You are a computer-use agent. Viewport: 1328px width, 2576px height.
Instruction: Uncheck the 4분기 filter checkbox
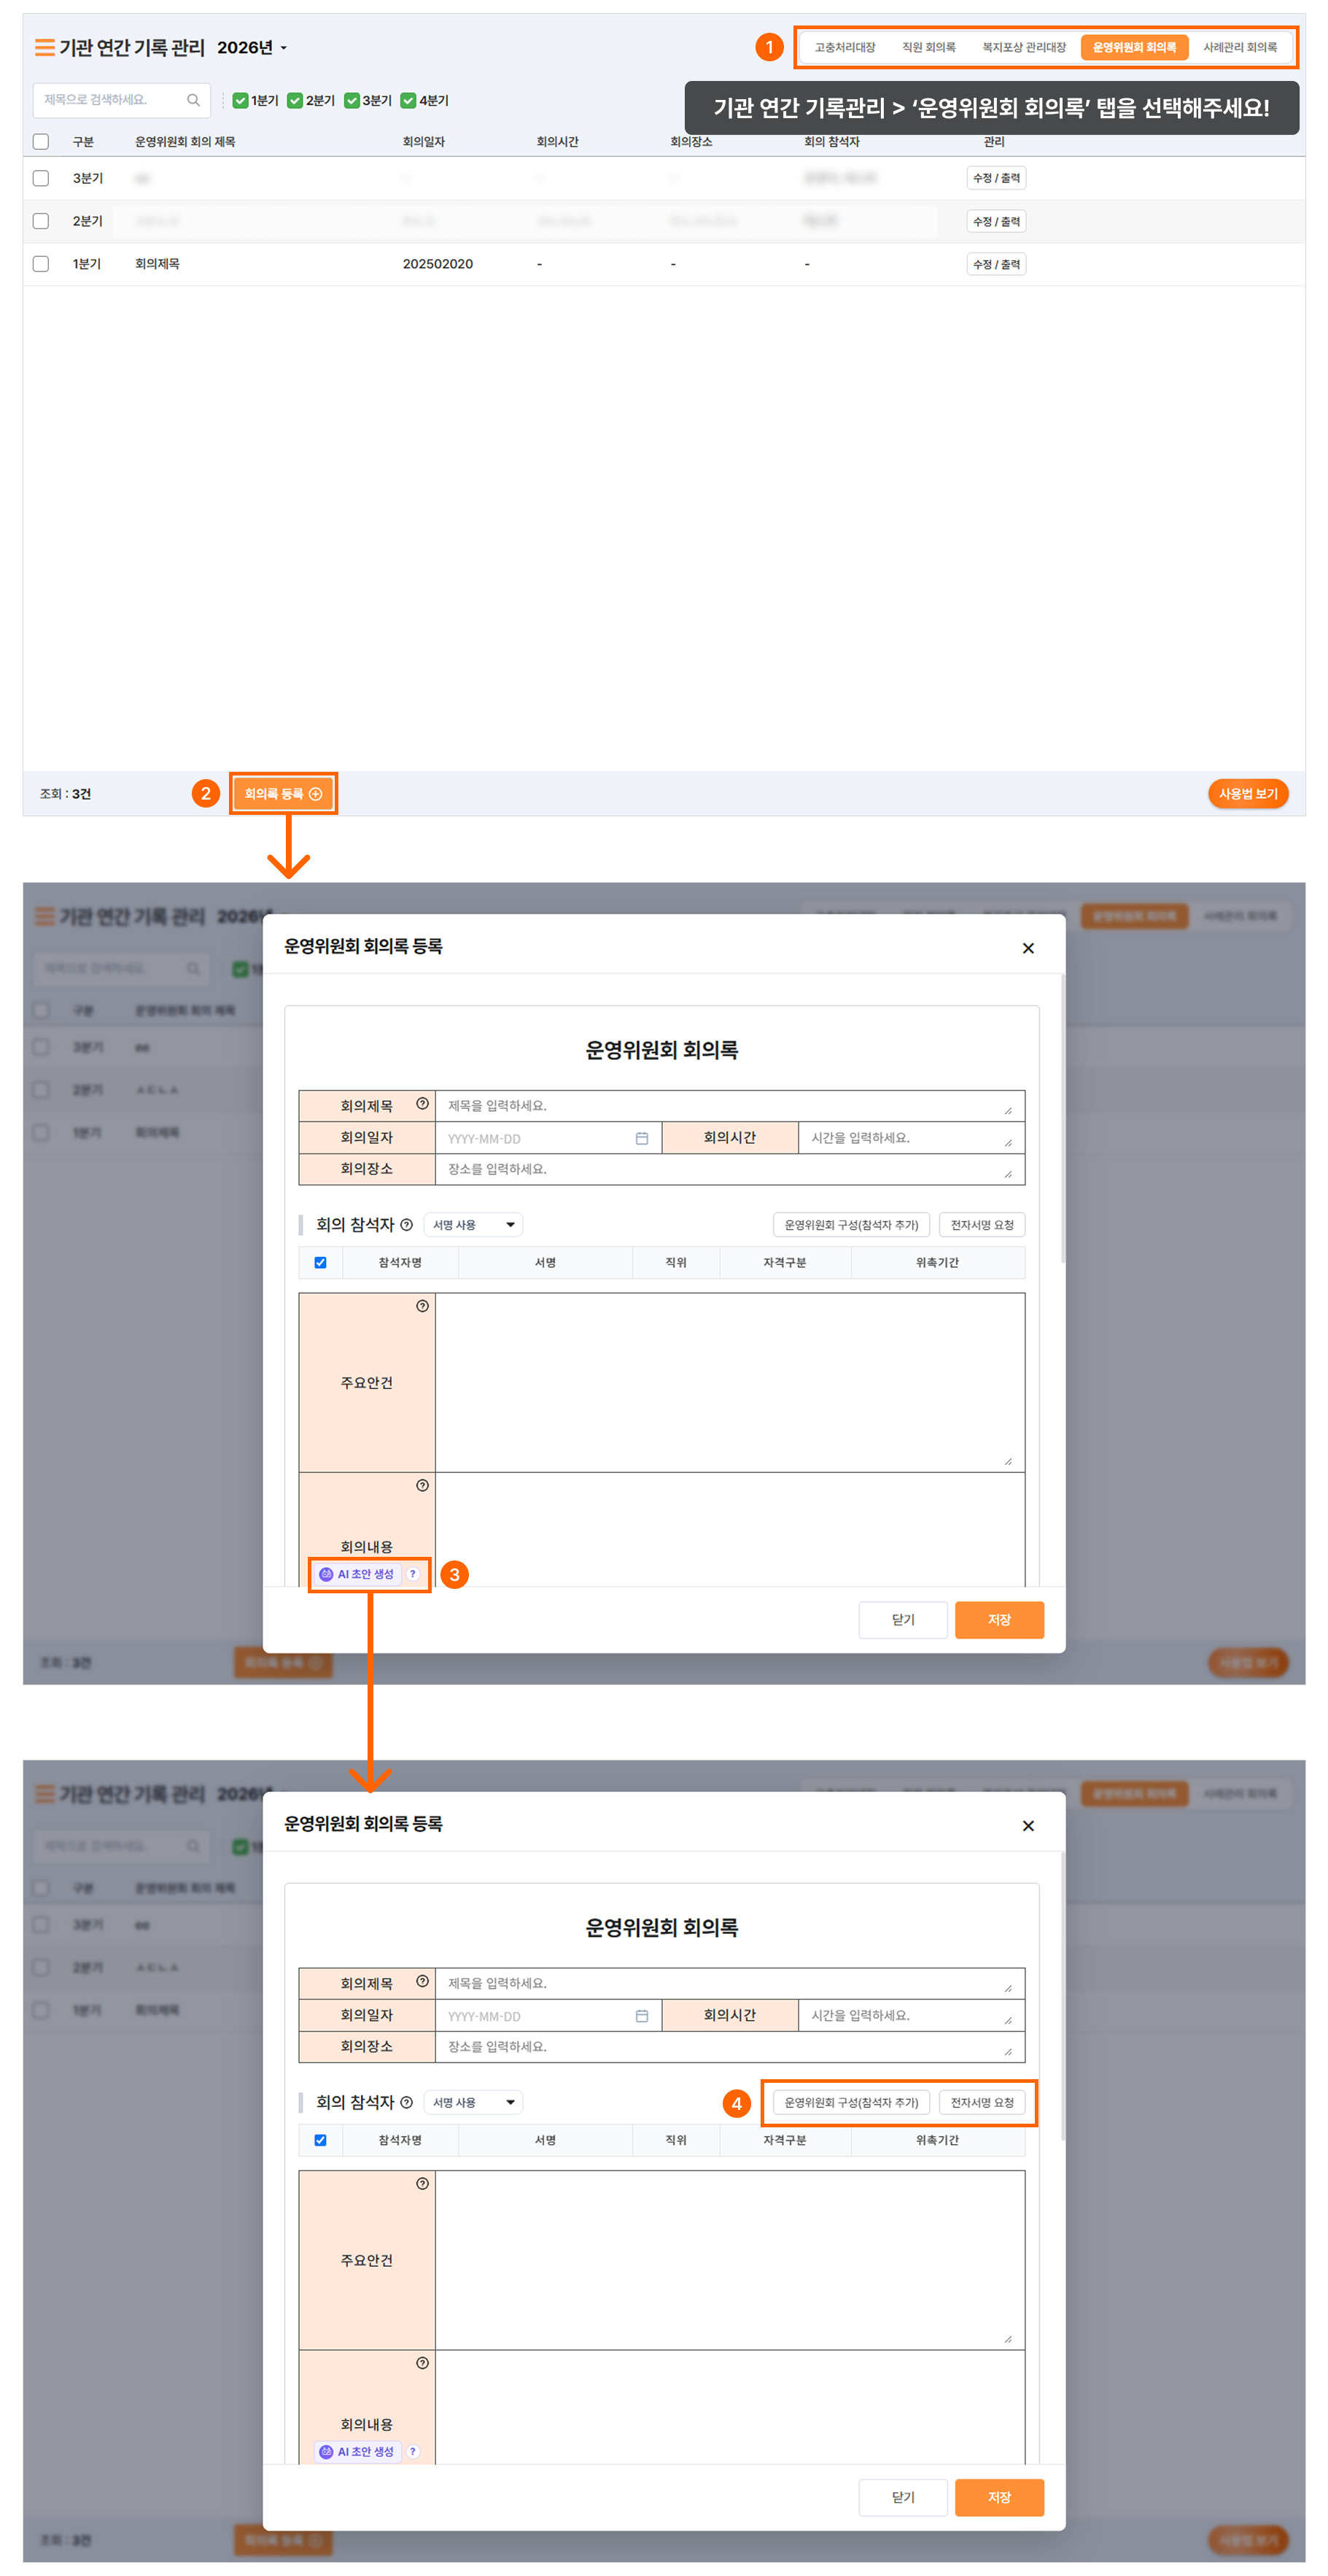[x=408, y=100]
